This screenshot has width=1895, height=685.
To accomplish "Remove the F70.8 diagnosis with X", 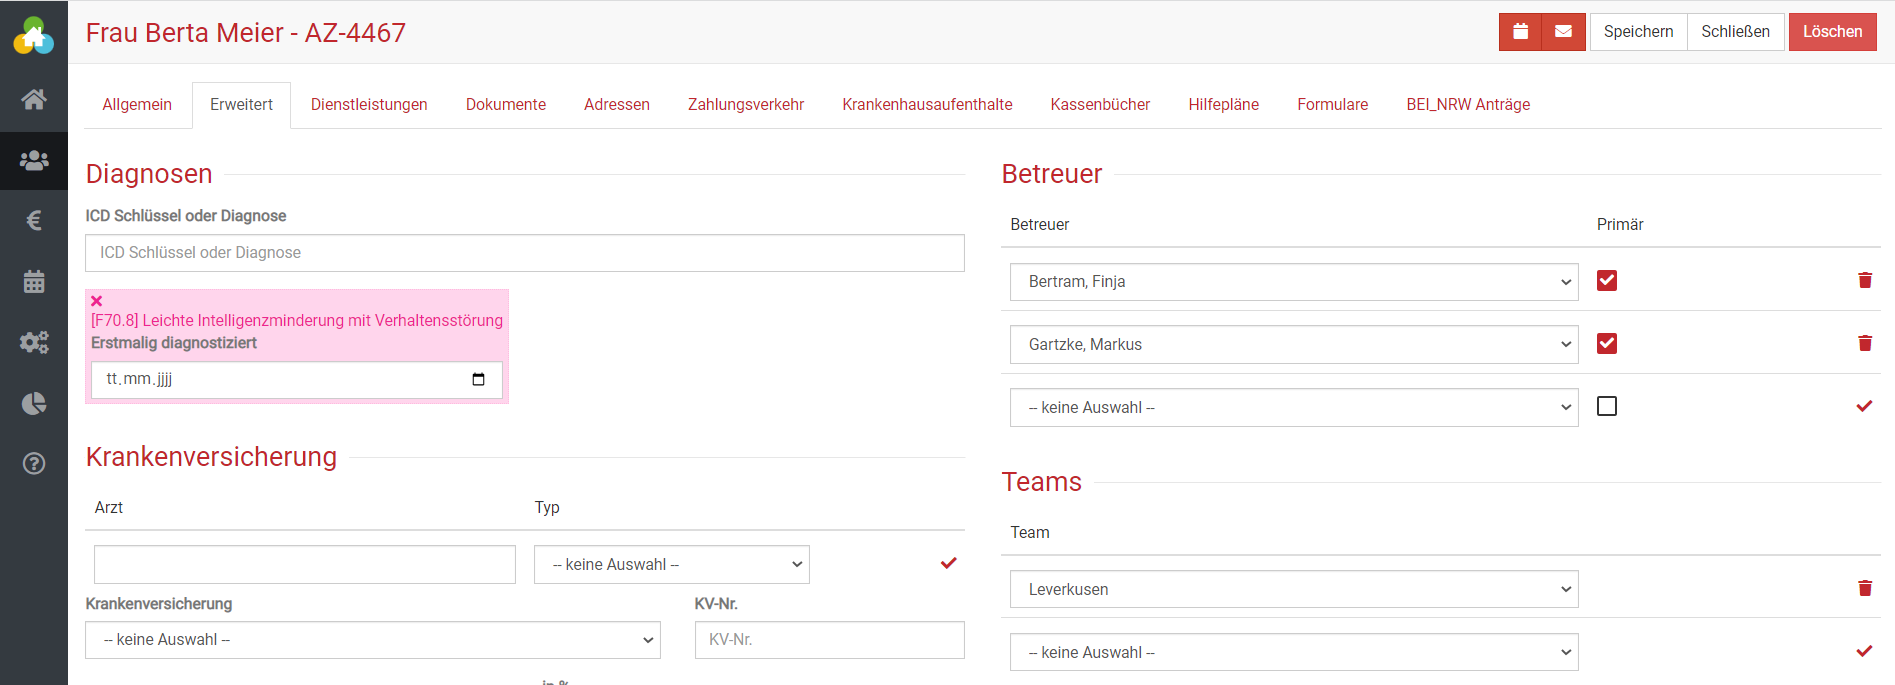I will 97,301.
